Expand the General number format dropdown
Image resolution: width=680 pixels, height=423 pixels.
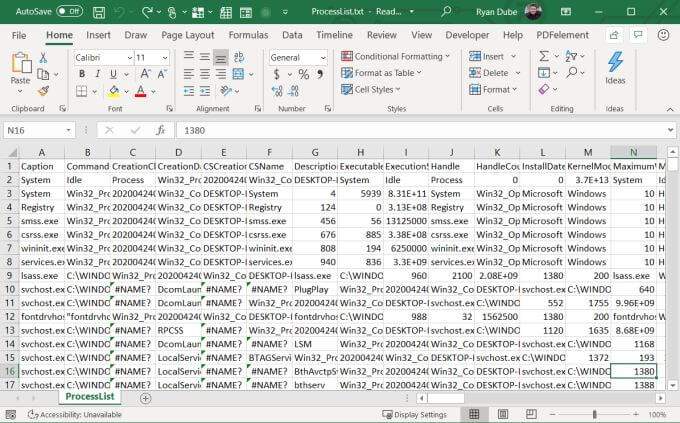pyautogui.click(x=297, y=57)
